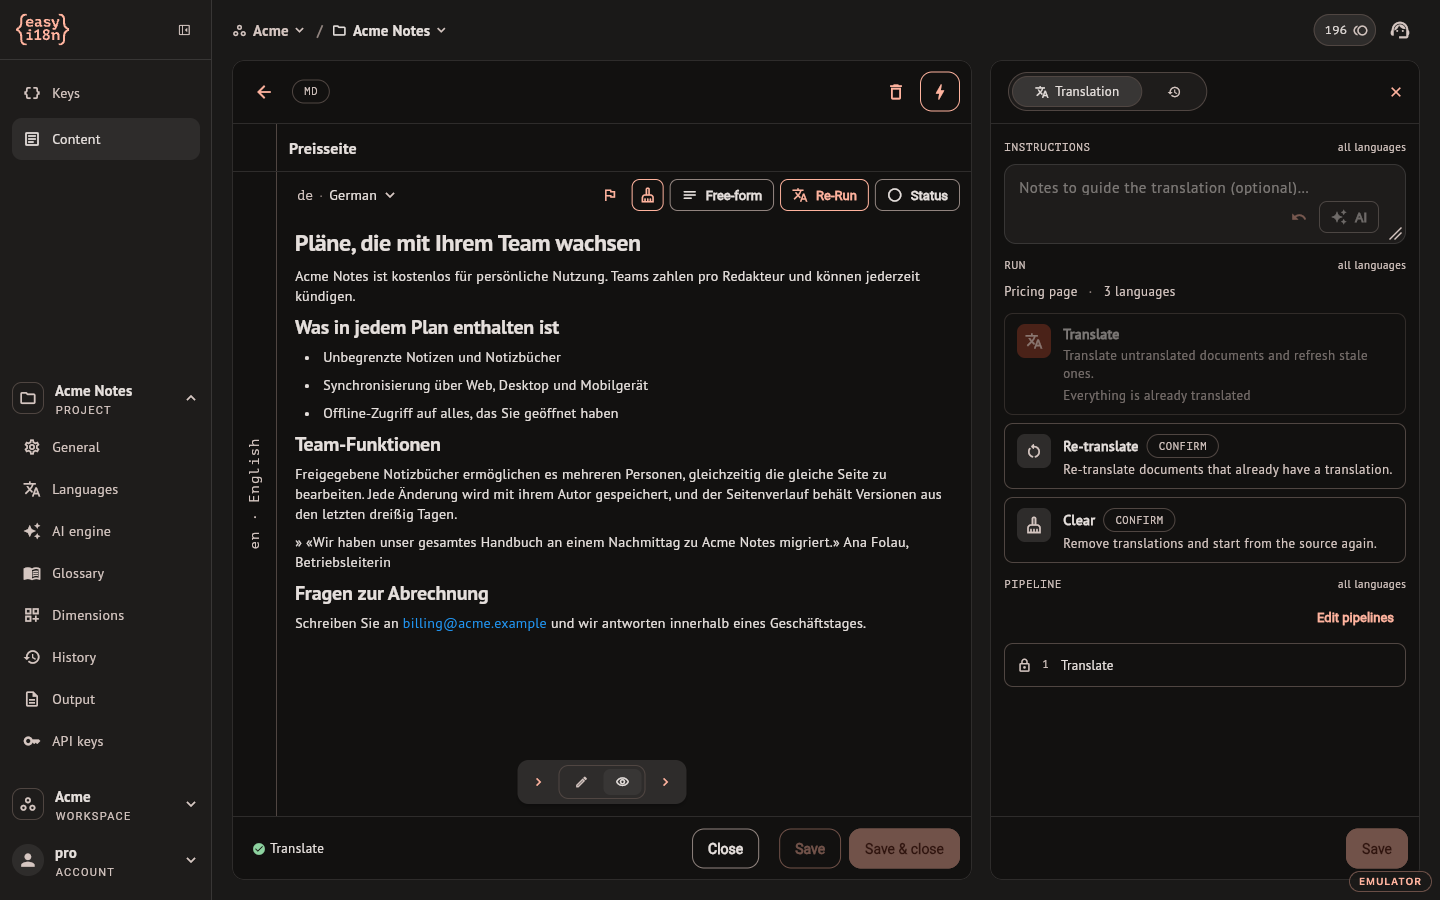Screen dimensions: 1440x900
Task: Click the Re-Run translation button
Action: (x=824, y=195)
